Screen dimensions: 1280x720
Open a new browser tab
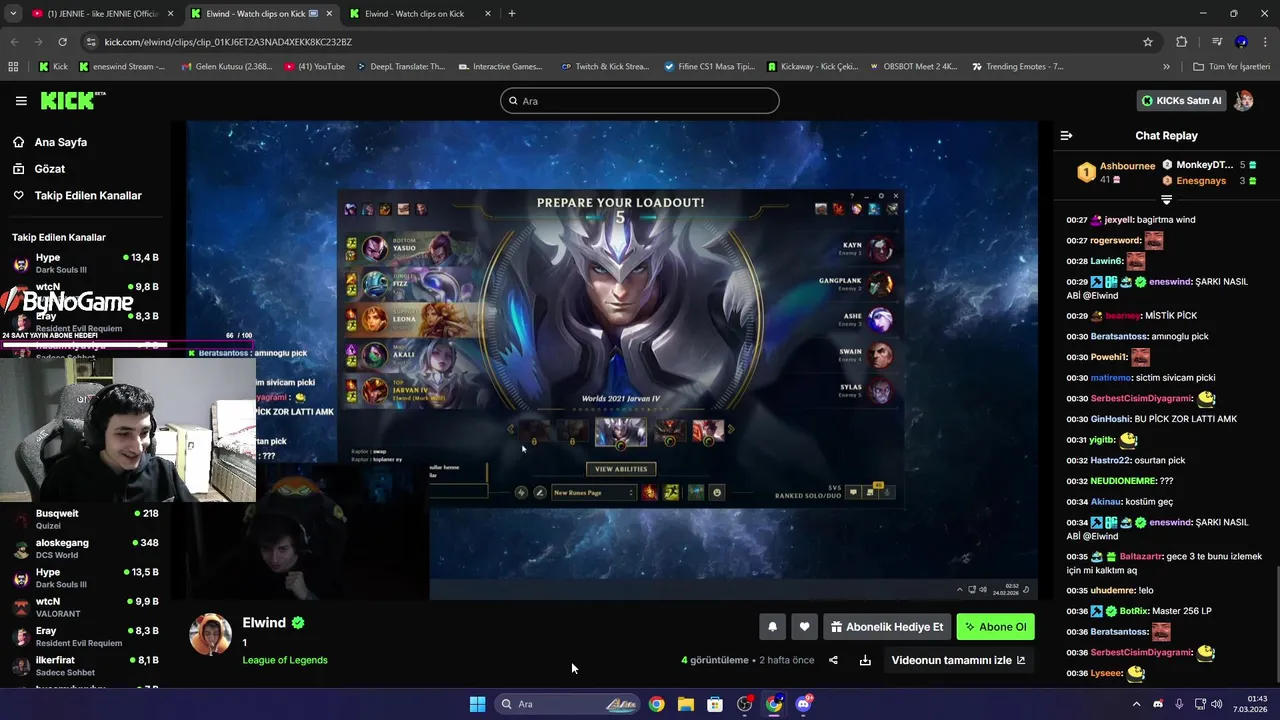coord(512,14)
